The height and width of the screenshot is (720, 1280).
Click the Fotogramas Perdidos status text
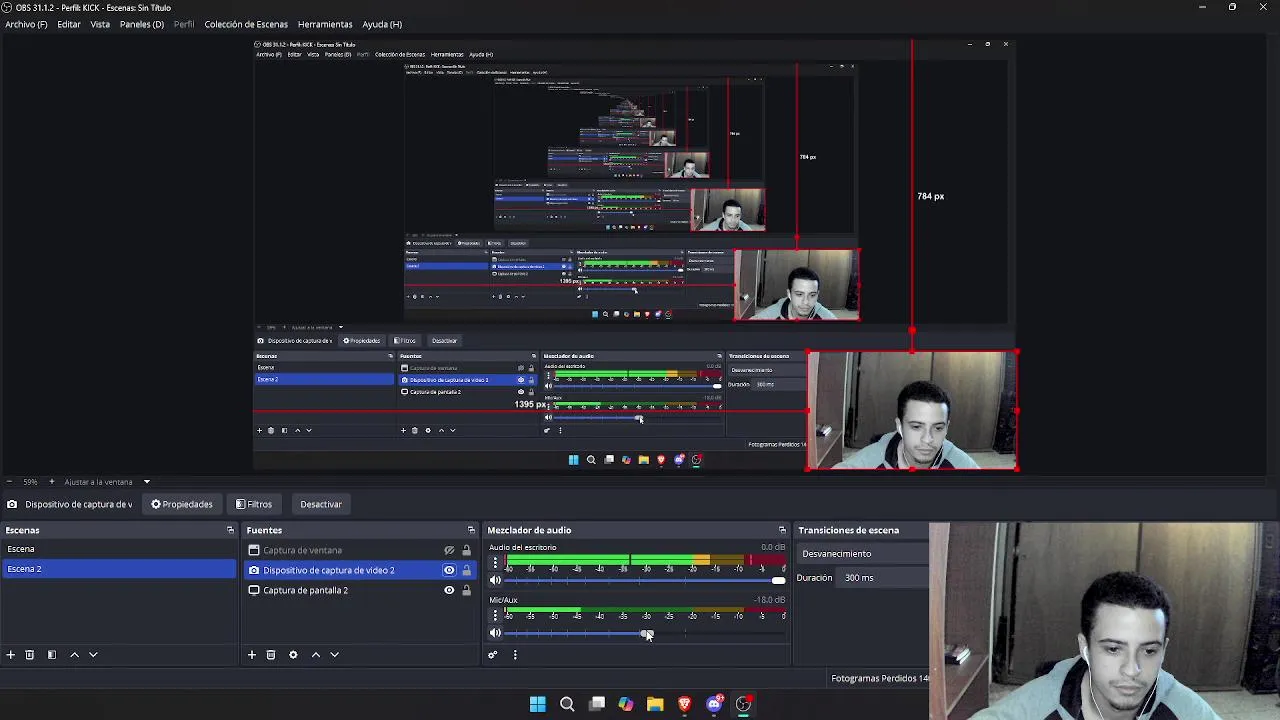[x=880, y=678]
